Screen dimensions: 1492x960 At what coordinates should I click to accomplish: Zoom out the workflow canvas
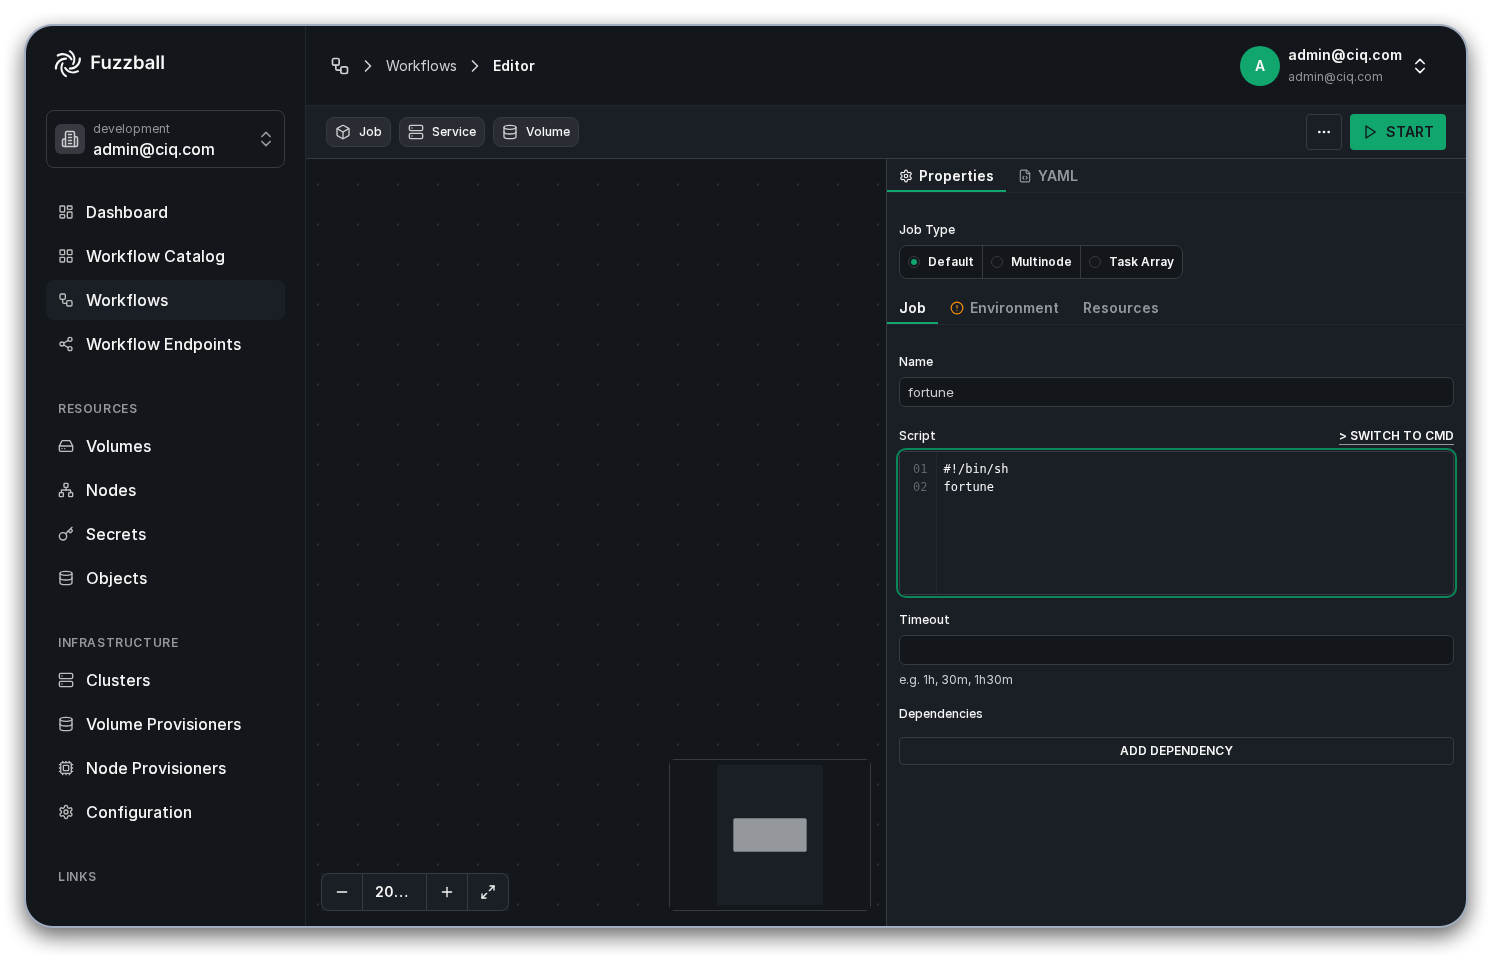click(x=342, y=892)
